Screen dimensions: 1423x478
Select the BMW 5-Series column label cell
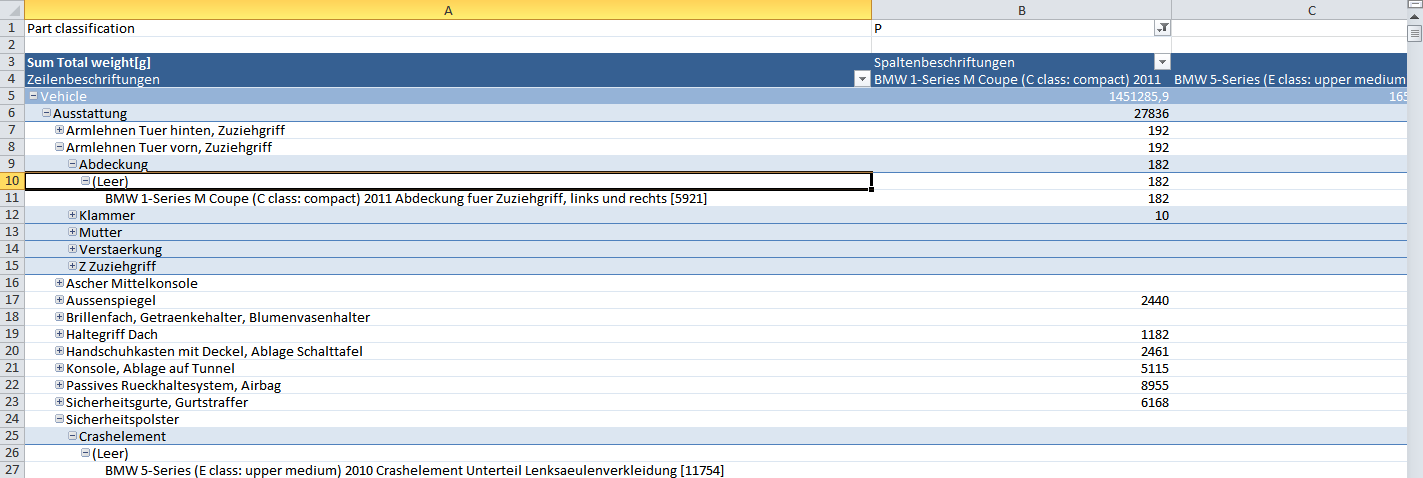pyautogui.click(x=1289, y=79)
